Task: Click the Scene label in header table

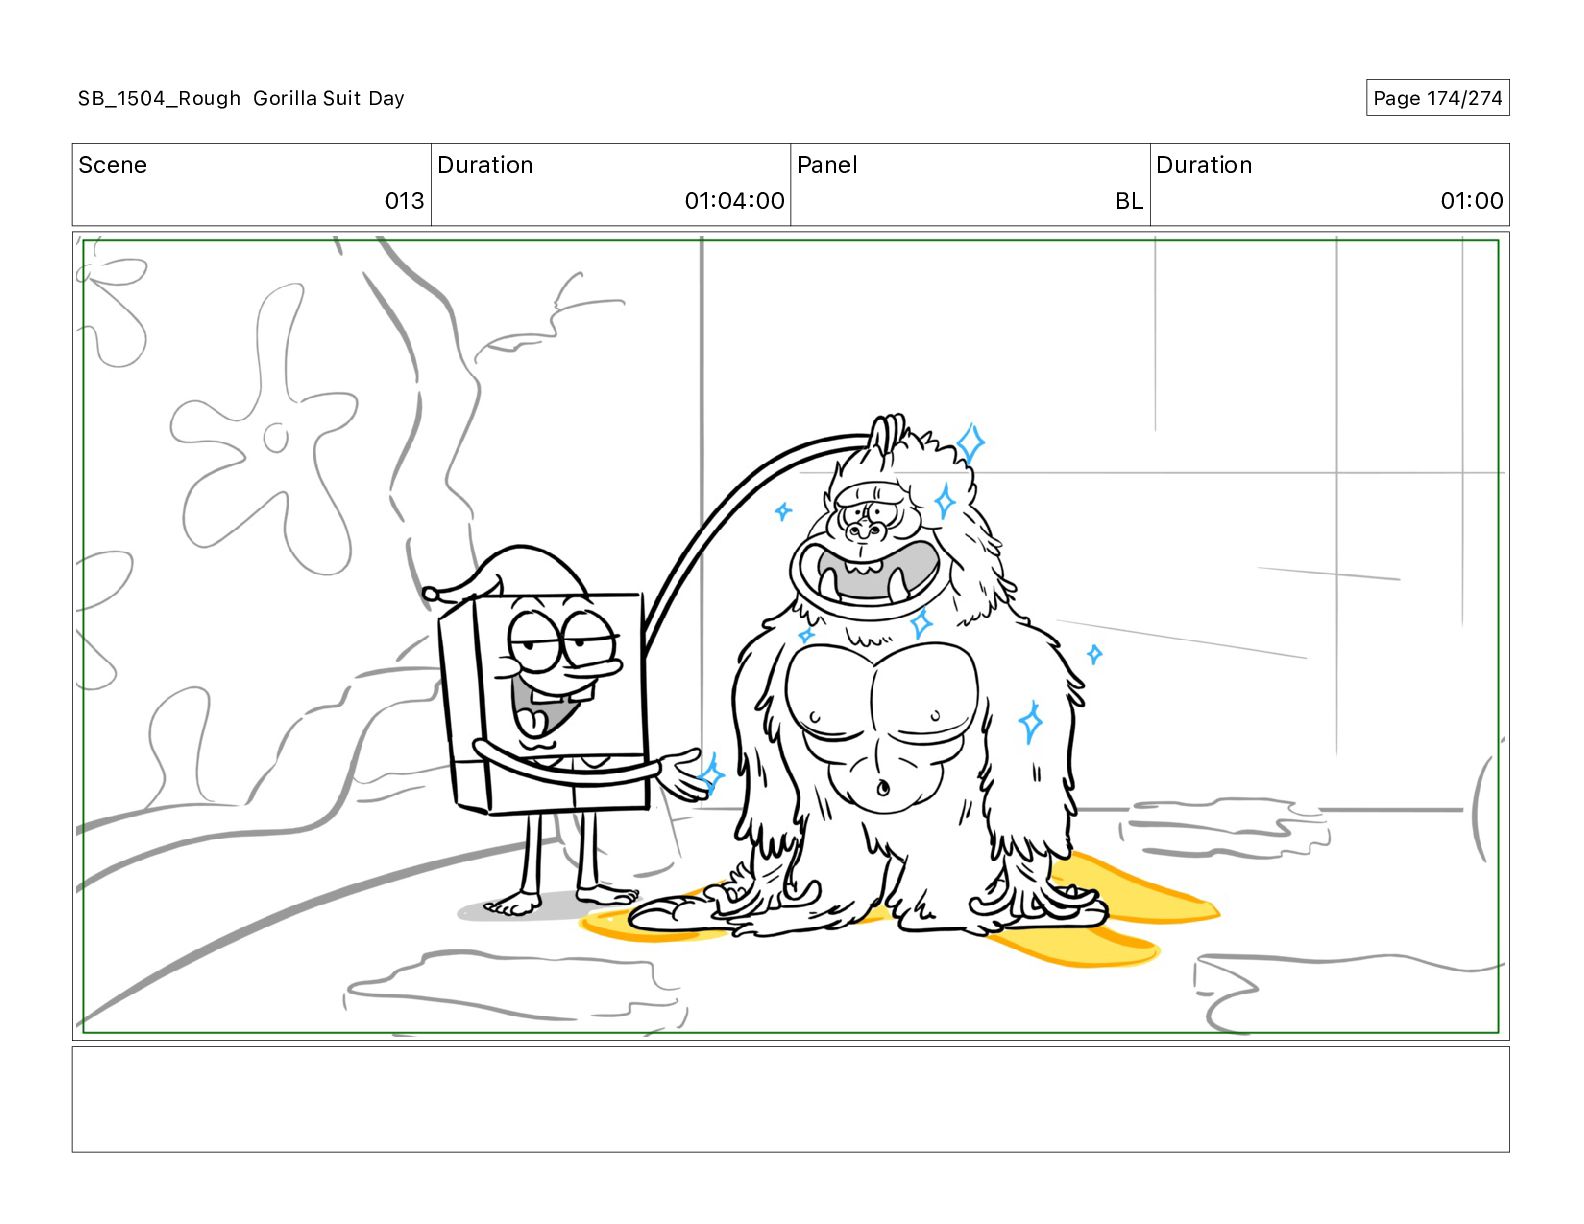Action: point(112,165)
